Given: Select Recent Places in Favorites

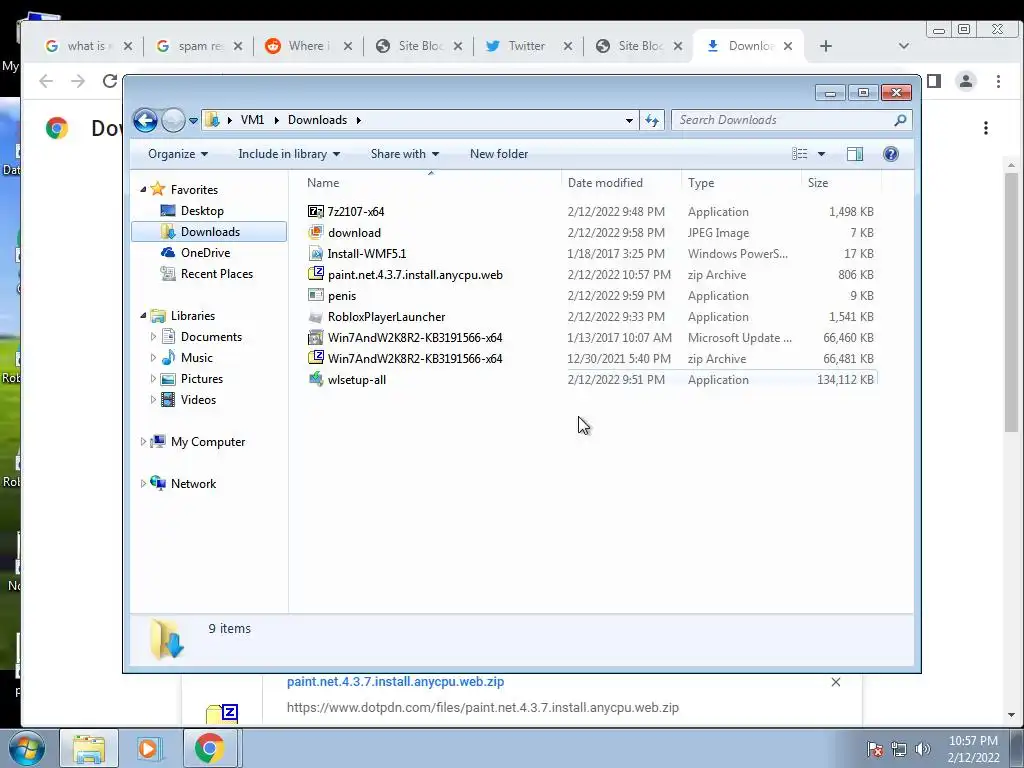Looking at the screenshot, I should 216,274.
